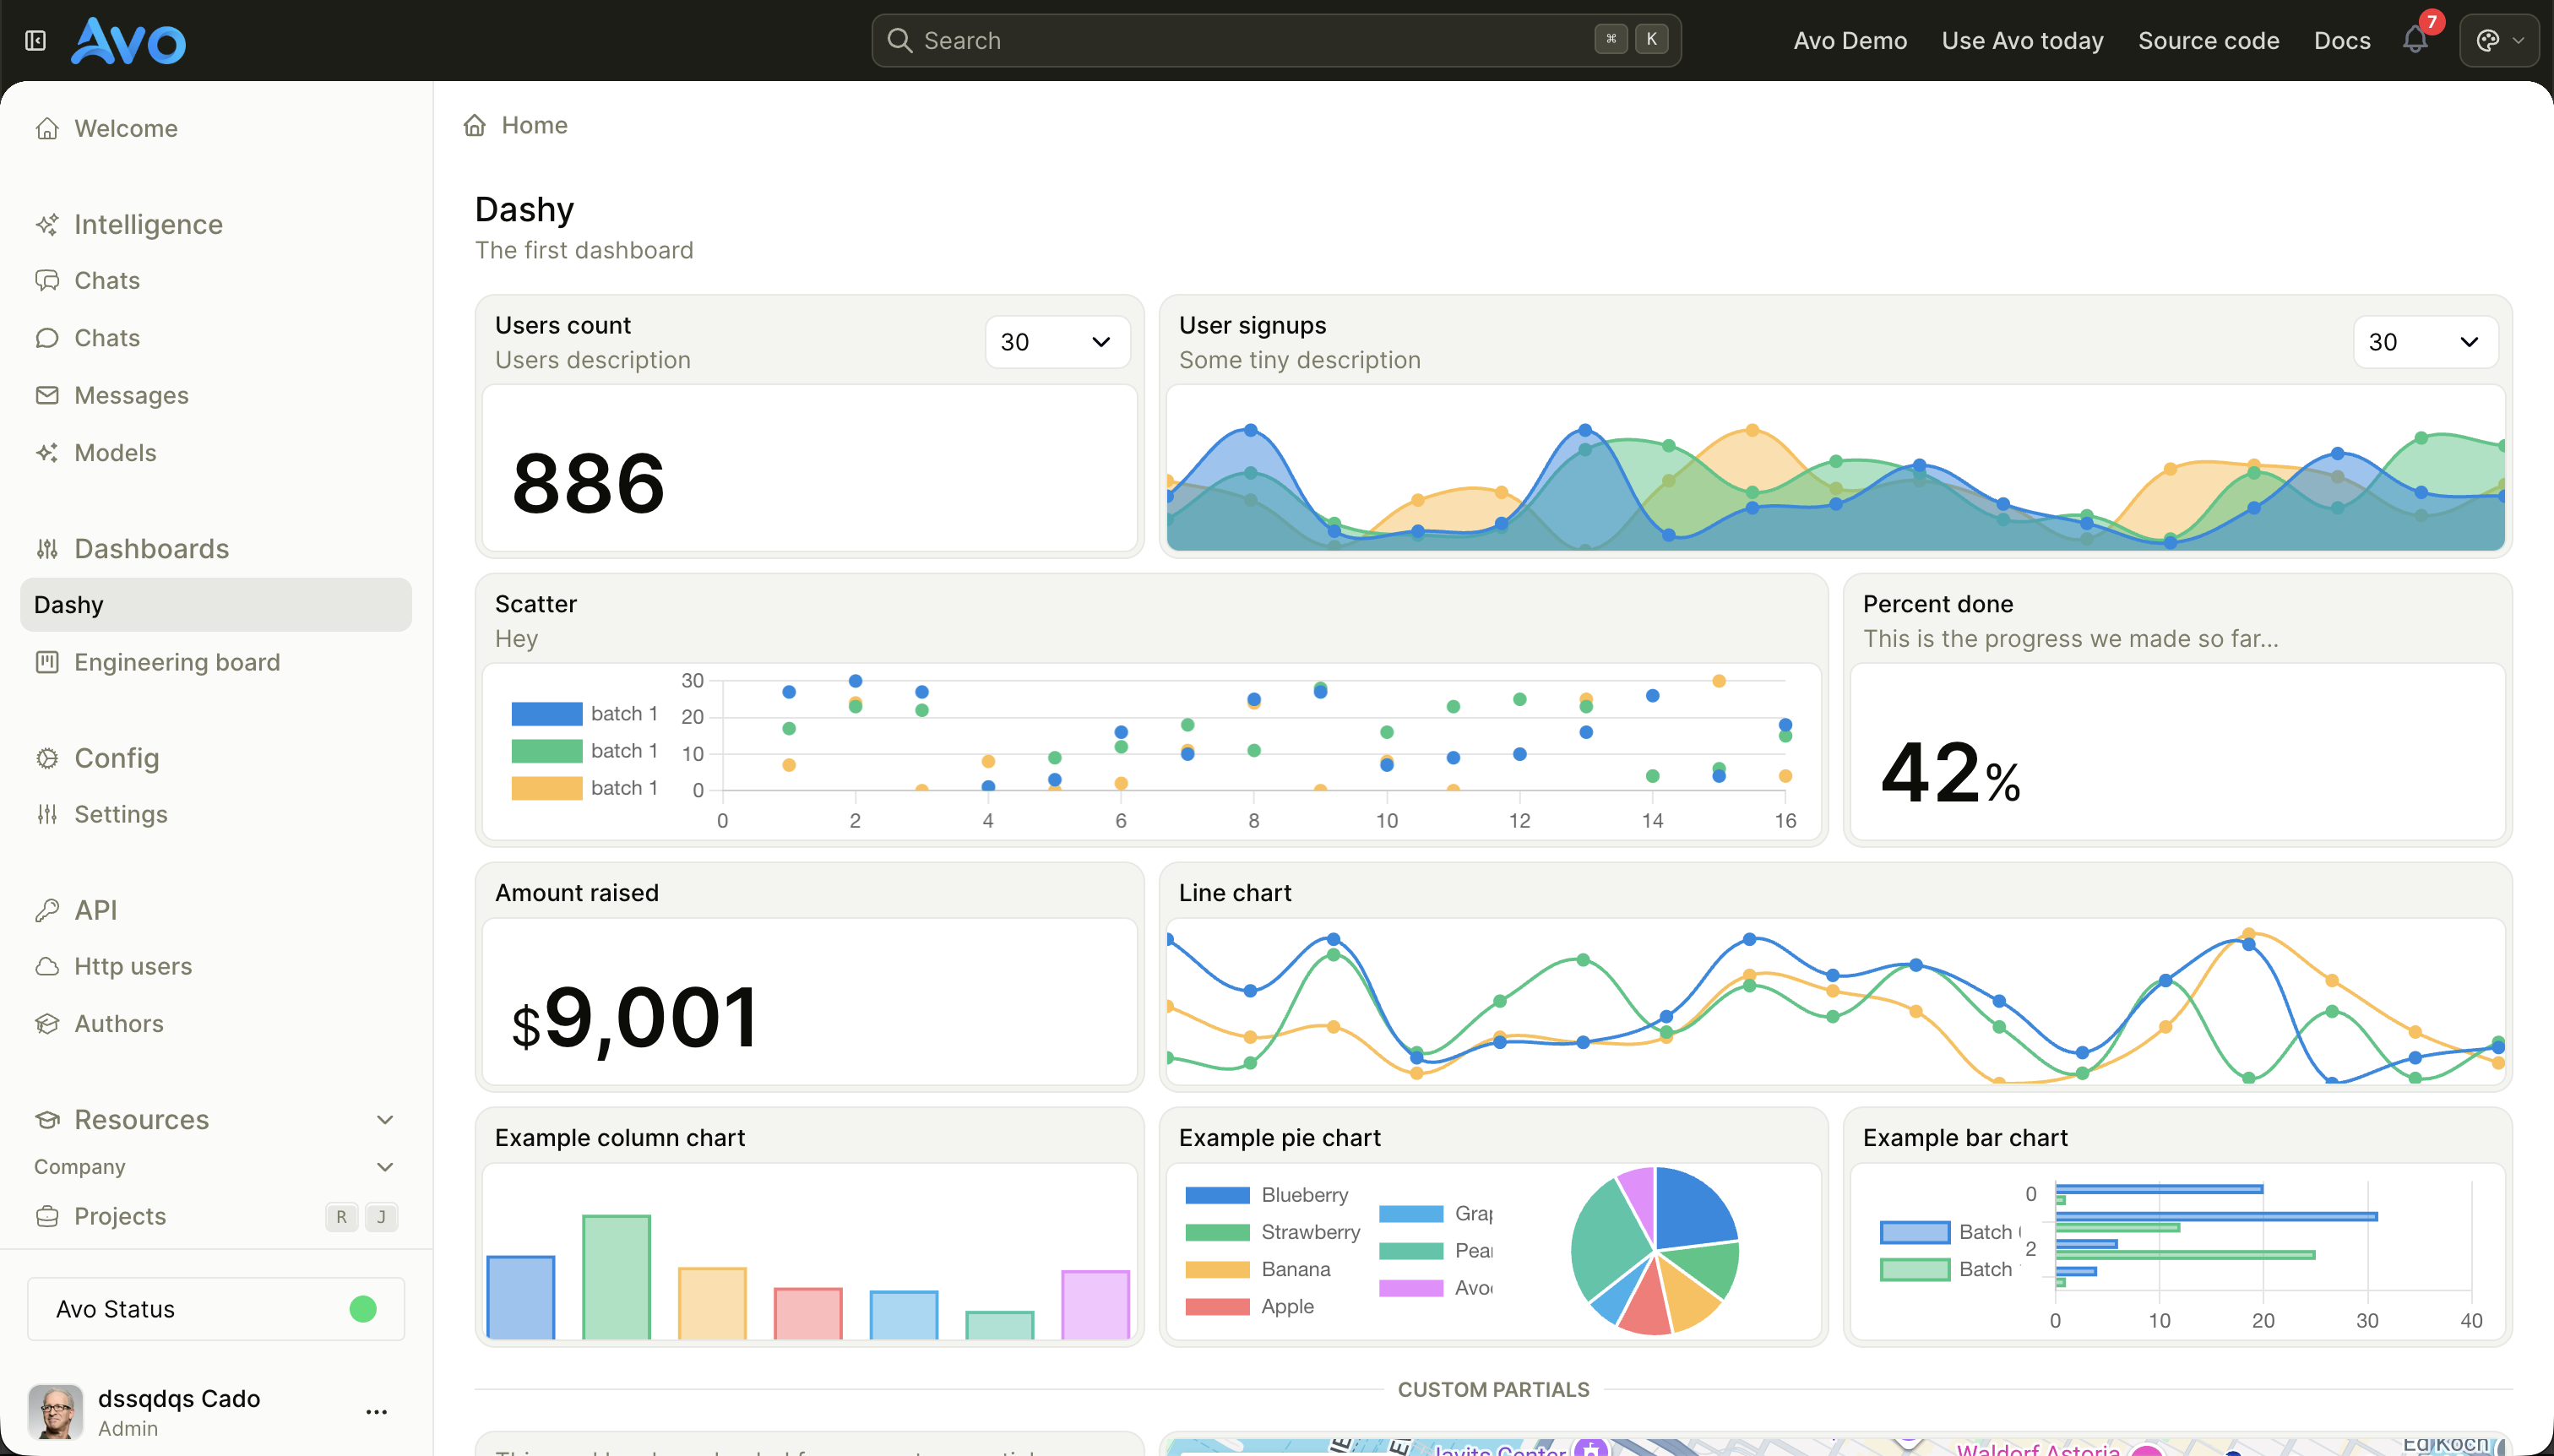Collapse the Company group chevron
2554x1456 pixels.
[x=385, y=1167]
